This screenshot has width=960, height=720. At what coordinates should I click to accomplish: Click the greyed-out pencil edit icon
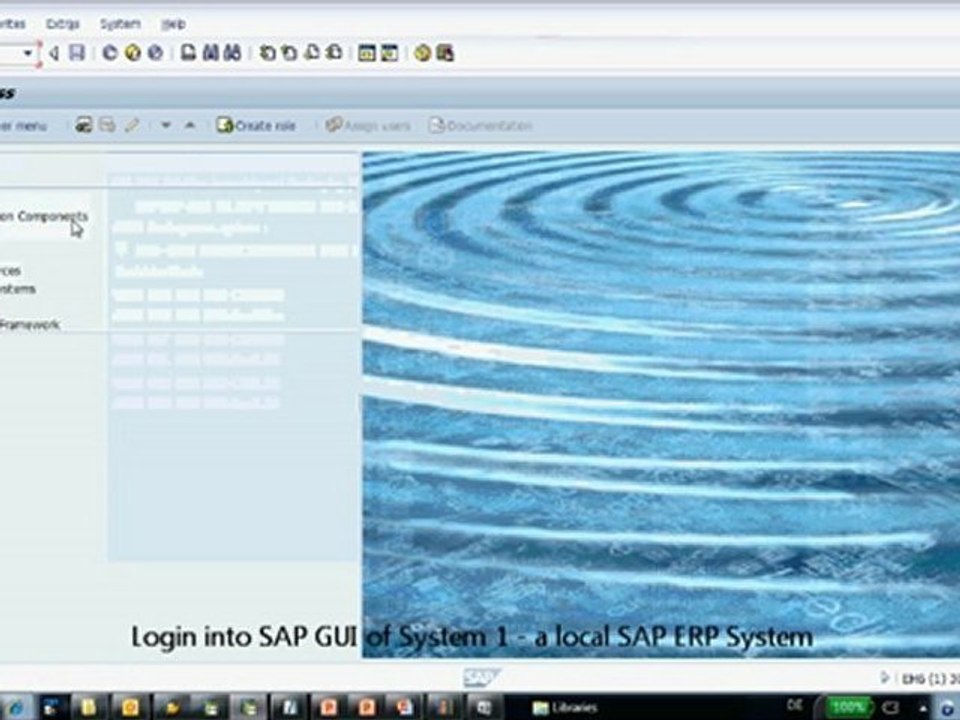131,126
